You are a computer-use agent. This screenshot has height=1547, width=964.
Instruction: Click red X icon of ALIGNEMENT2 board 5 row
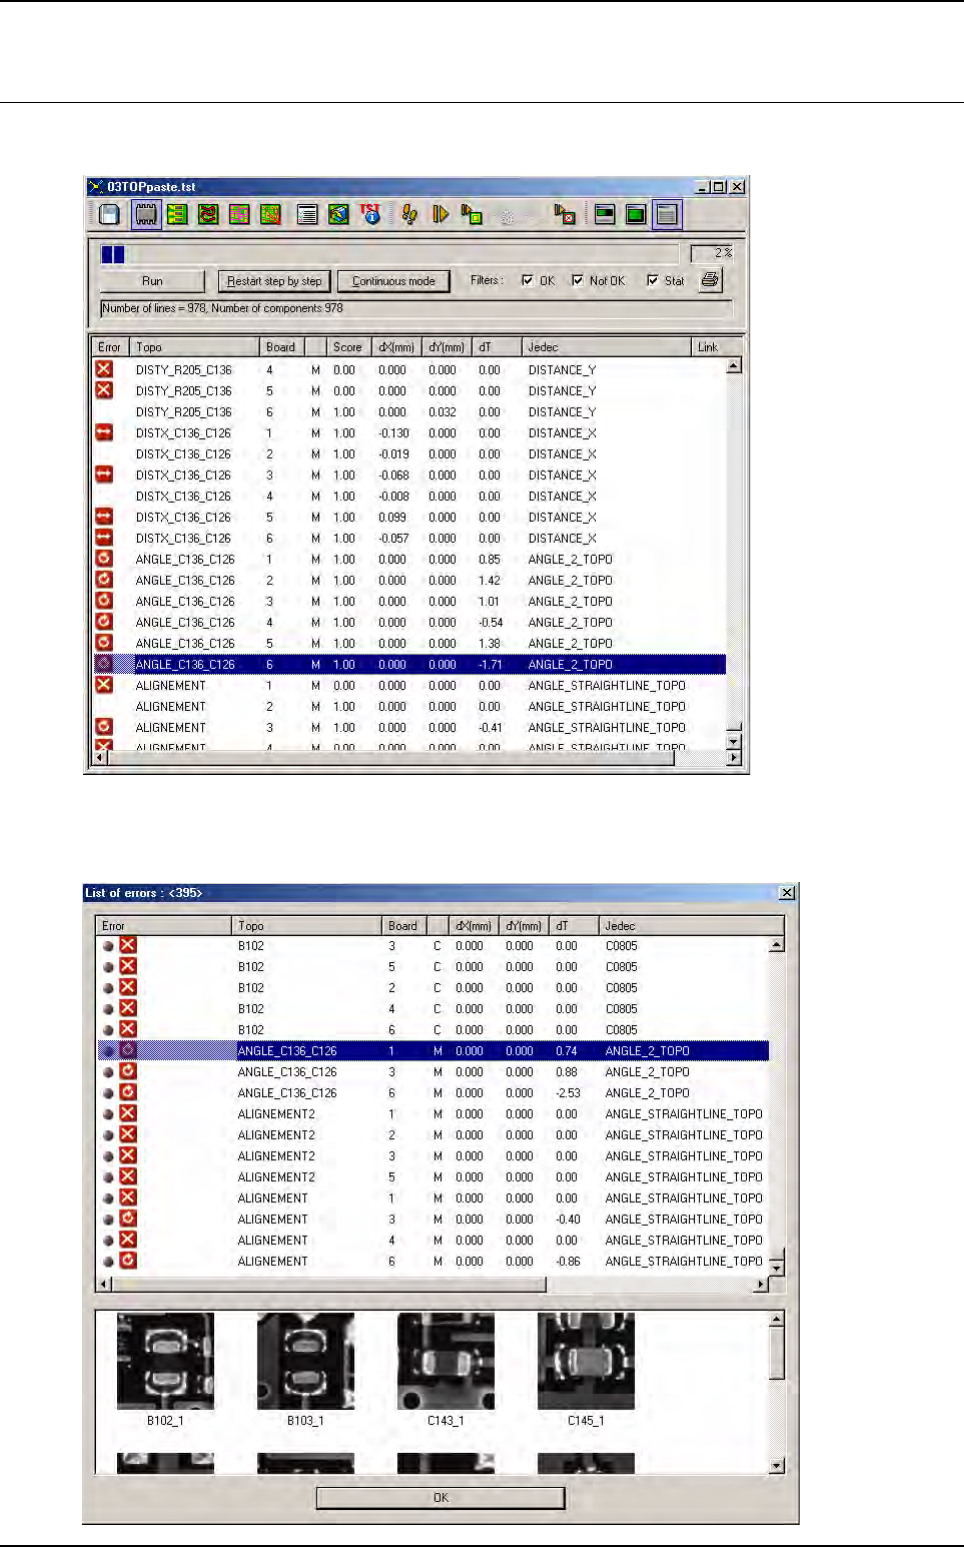pos(128,1176)
